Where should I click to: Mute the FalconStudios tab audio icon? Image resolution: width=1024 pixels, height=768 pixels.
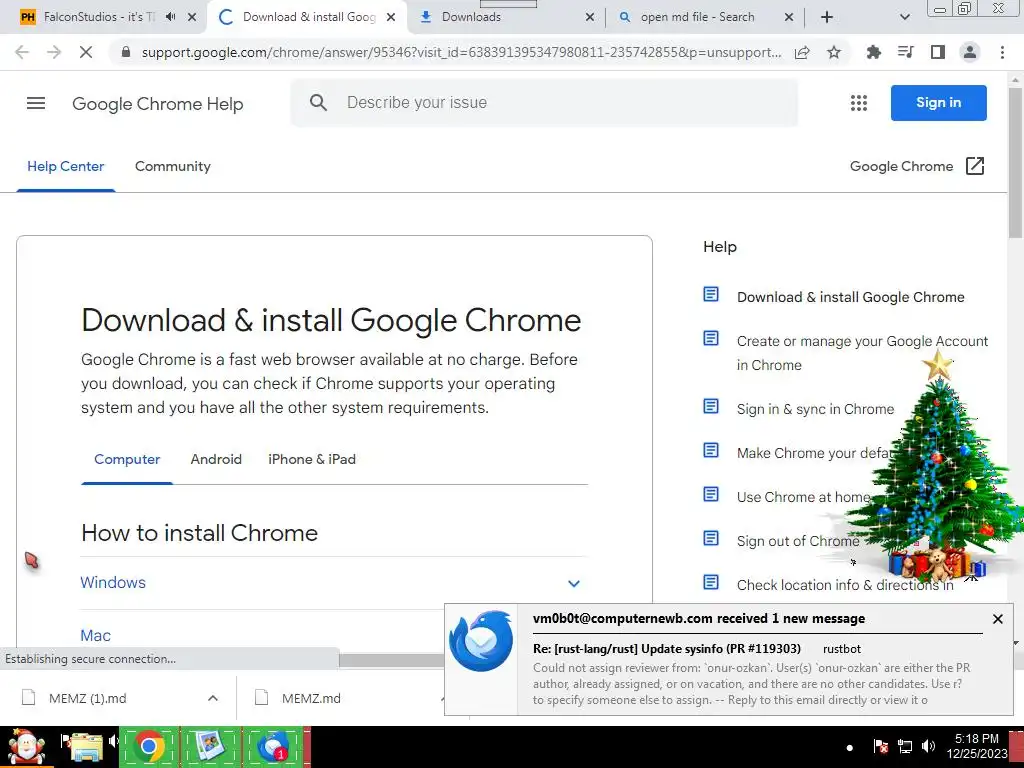click(x=170, y=17)
